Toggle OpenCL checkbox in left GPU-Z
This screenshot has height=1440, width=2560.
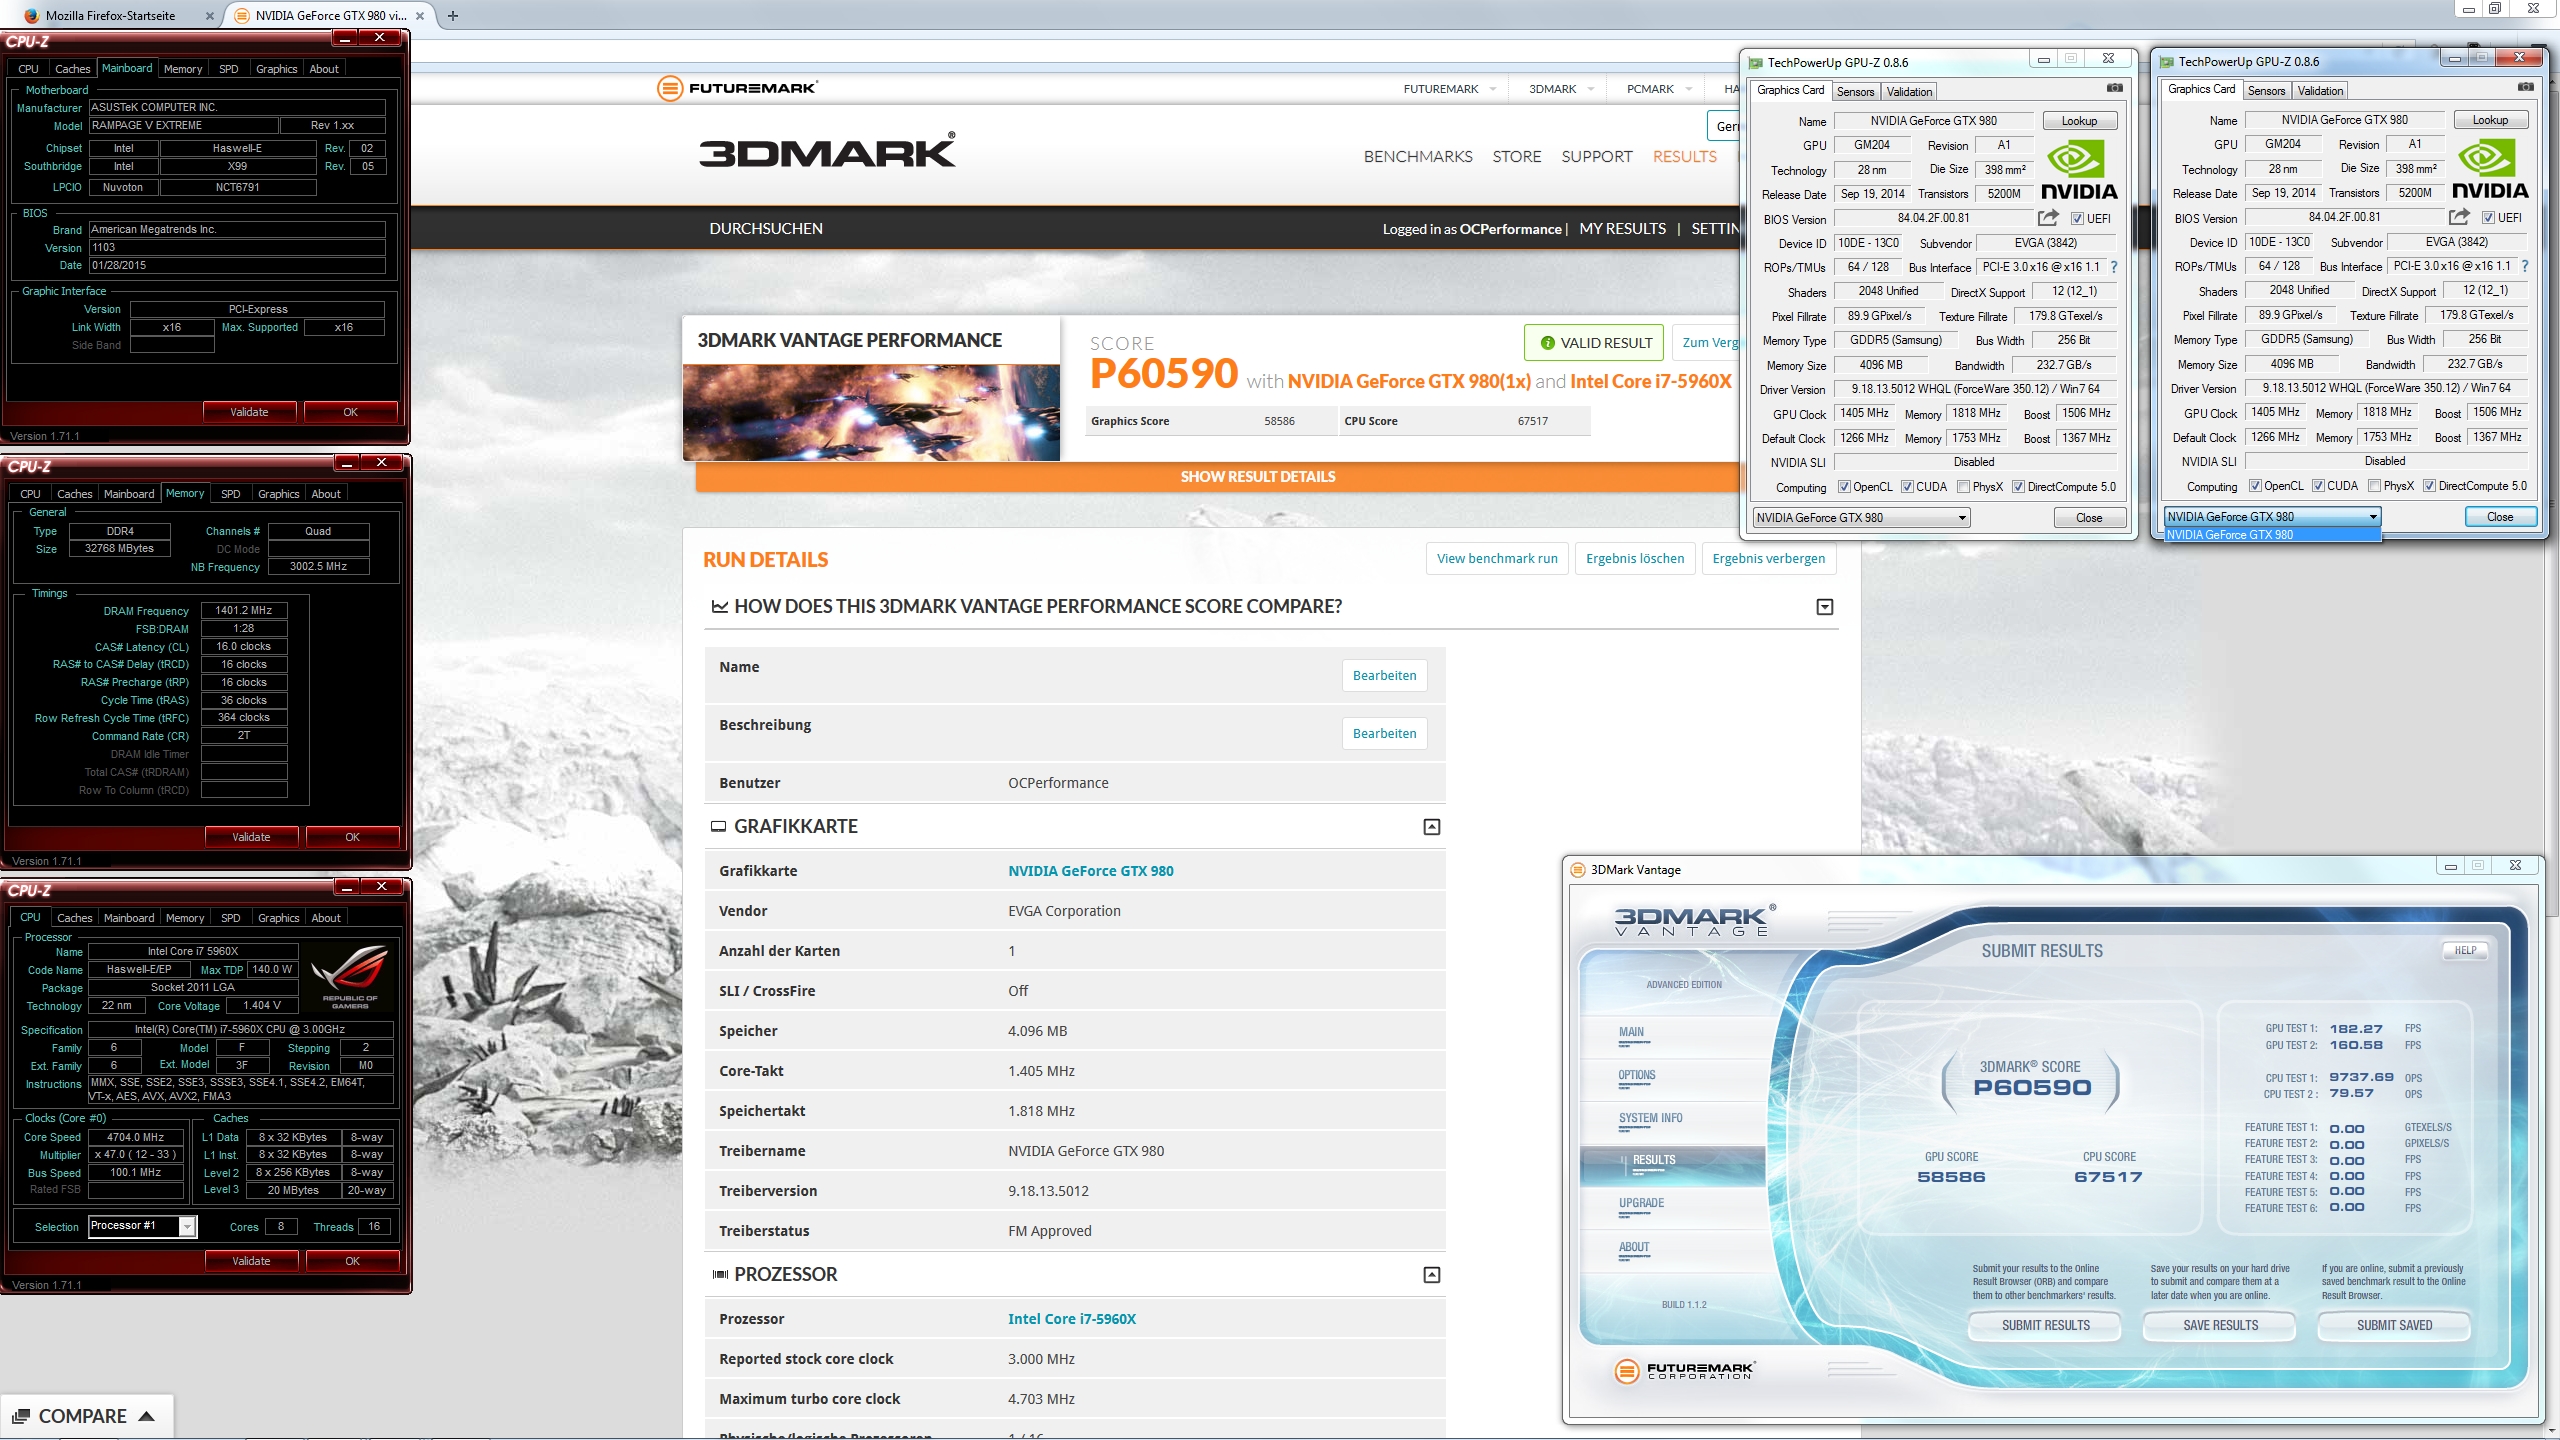pos(1844,487)
